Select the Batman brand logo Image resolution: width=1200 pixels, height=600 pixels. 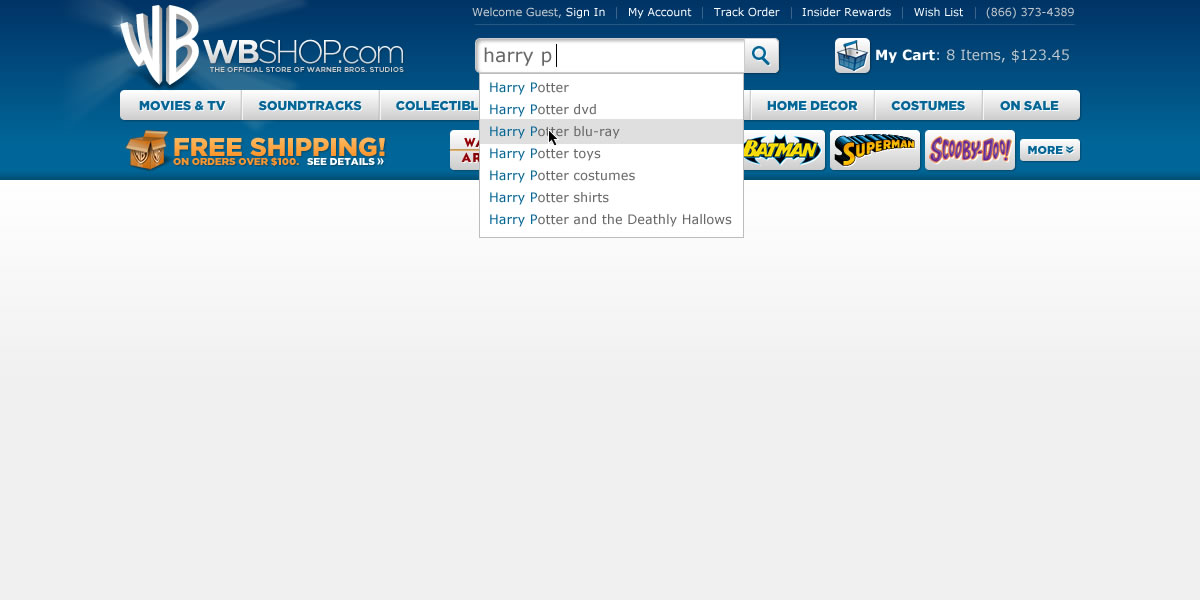(x=784, y=150)
